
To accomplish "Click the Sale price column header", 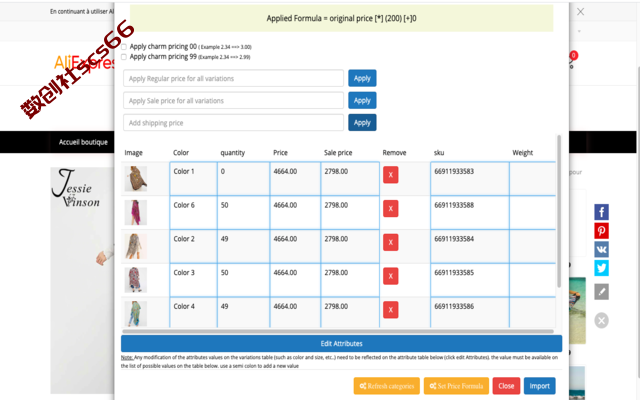I will (338, 153).
